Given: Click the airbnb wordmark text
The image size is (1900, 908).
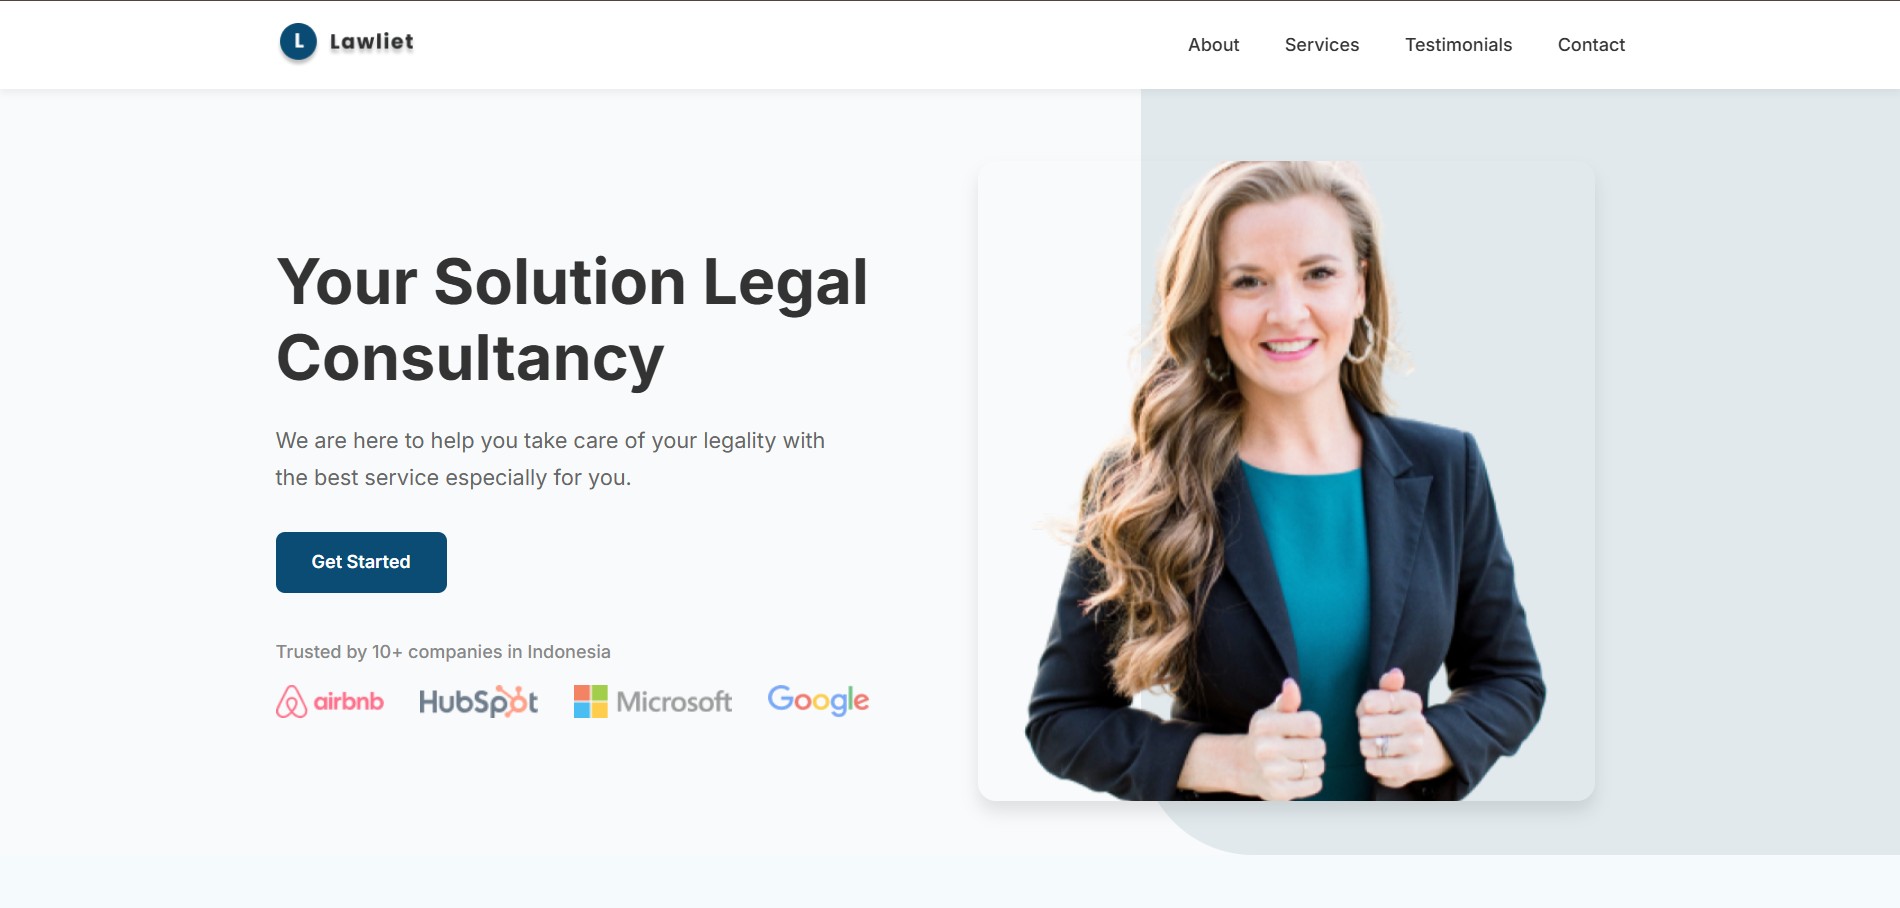Looking at the screenshot, I should [x=348, y=702].
